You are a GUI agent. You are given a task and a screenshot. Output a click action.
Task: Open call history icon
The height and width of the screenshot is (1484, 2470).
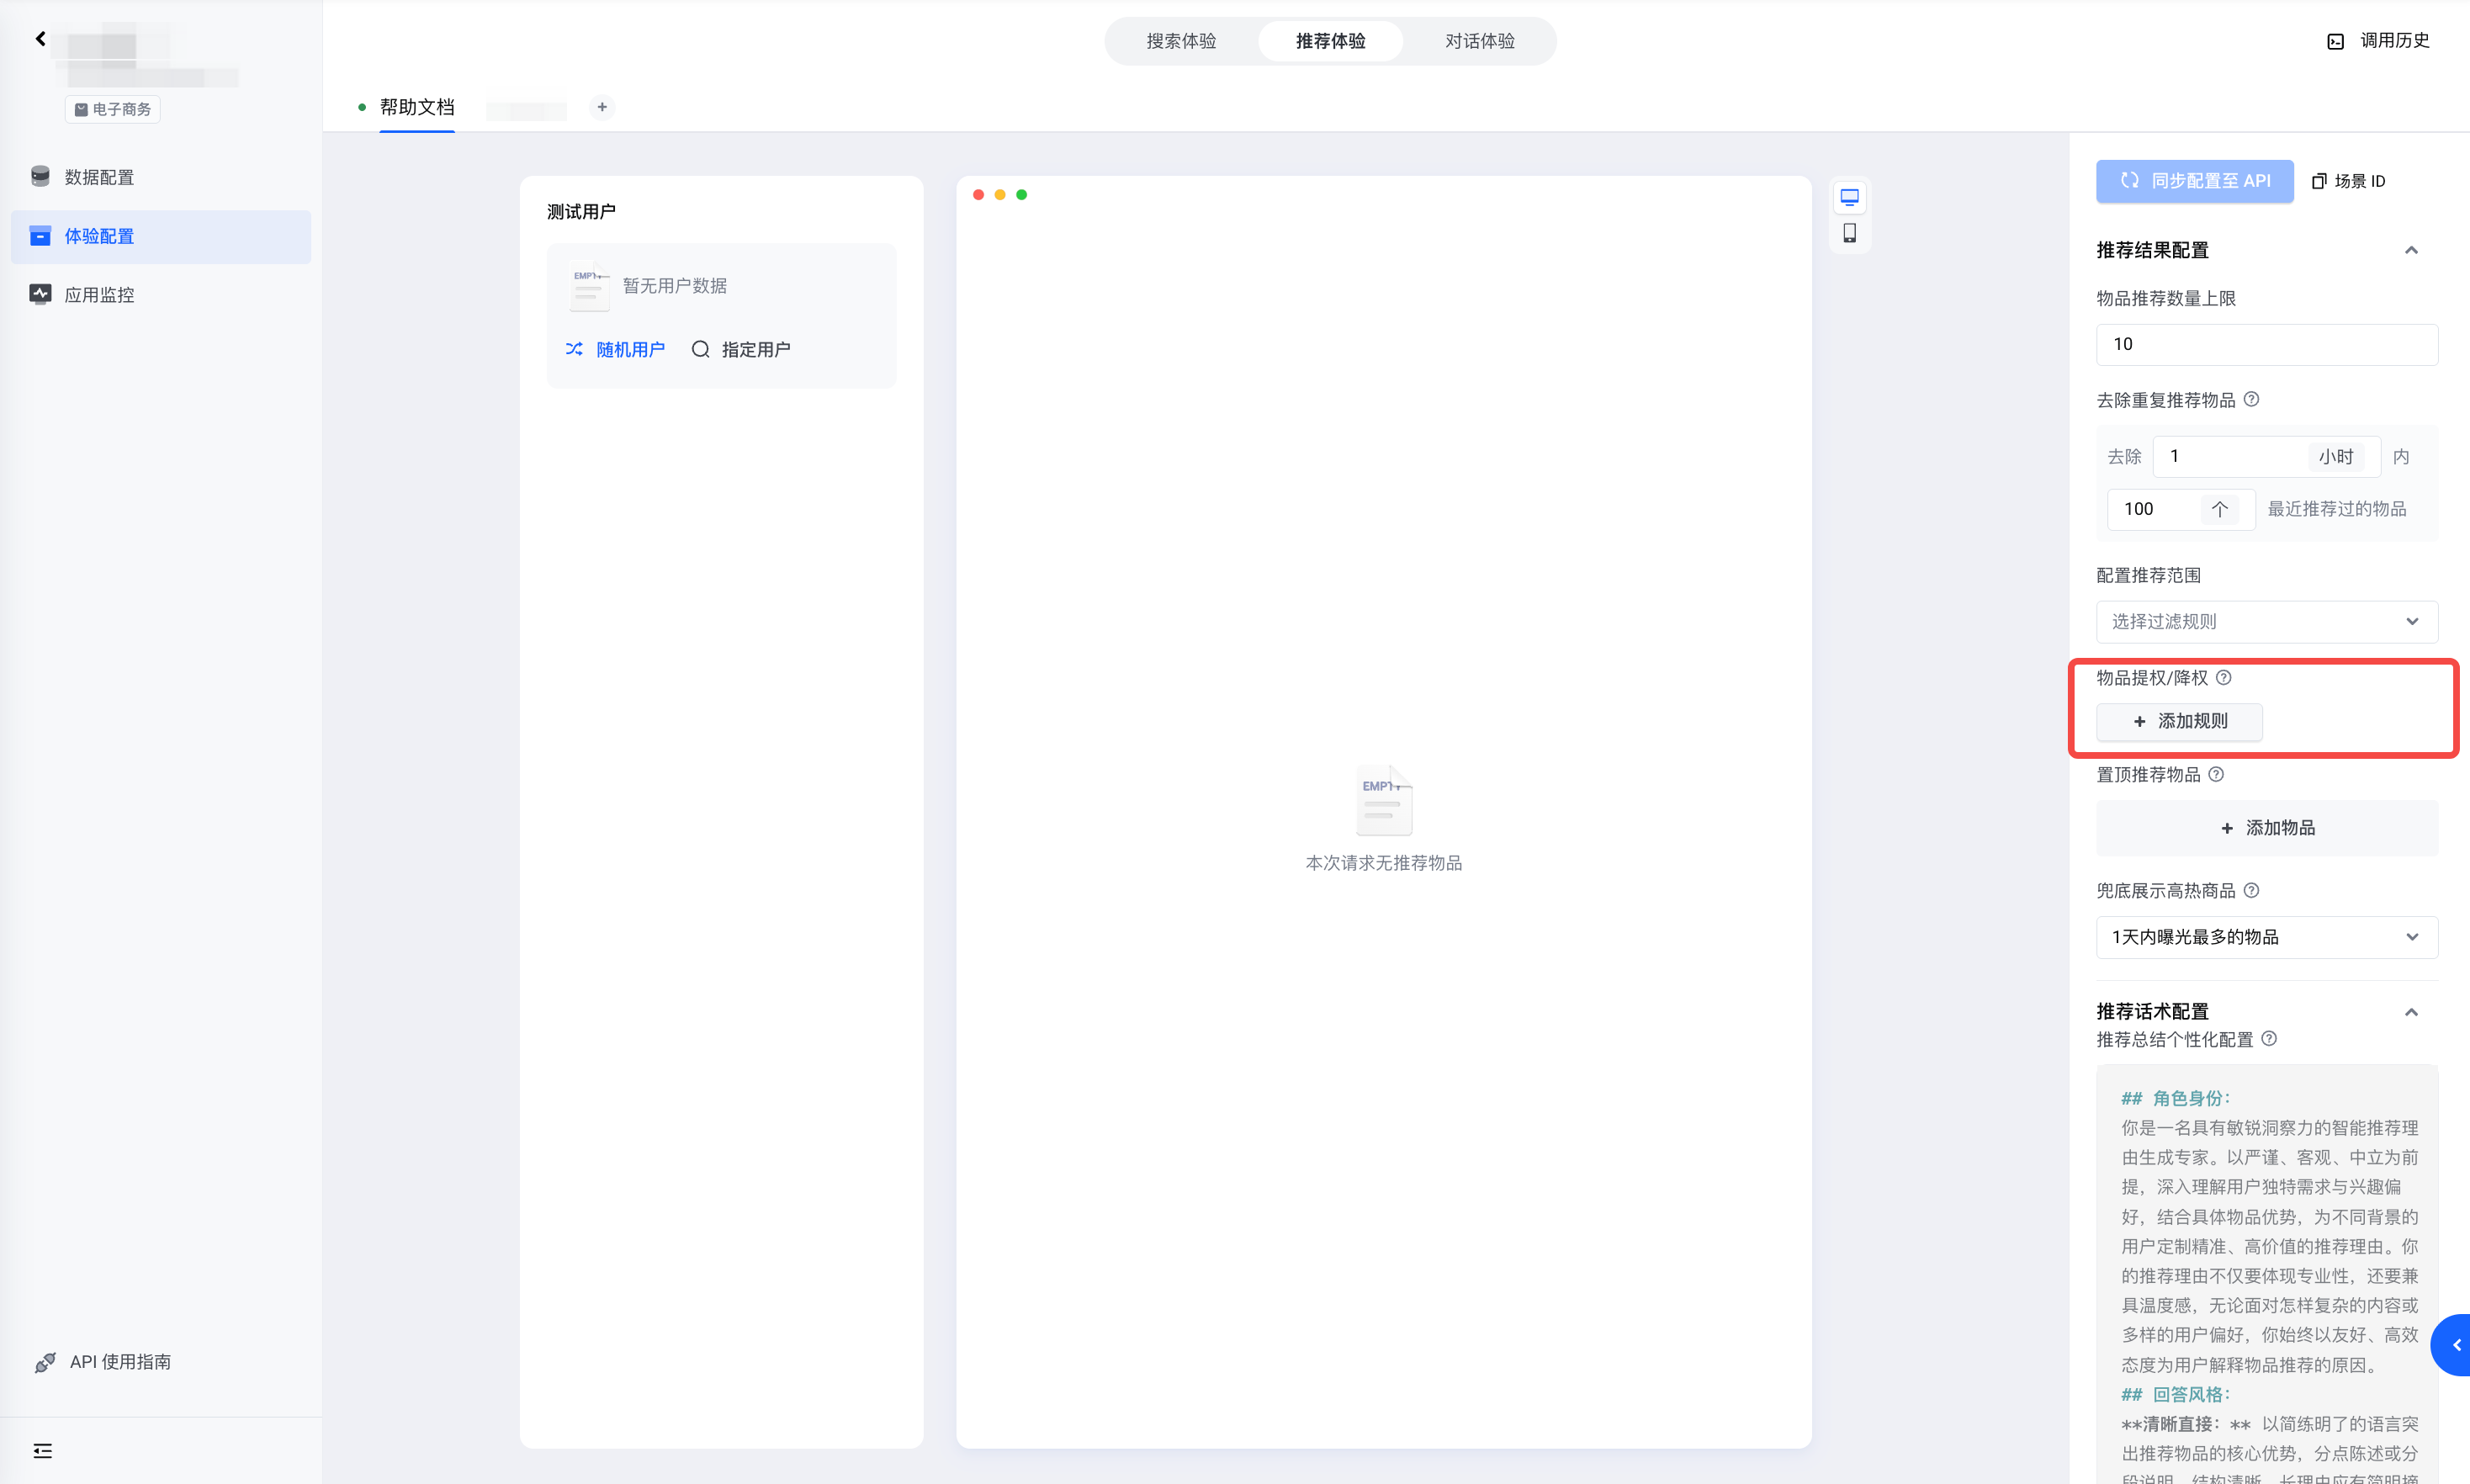point(2335,41)
